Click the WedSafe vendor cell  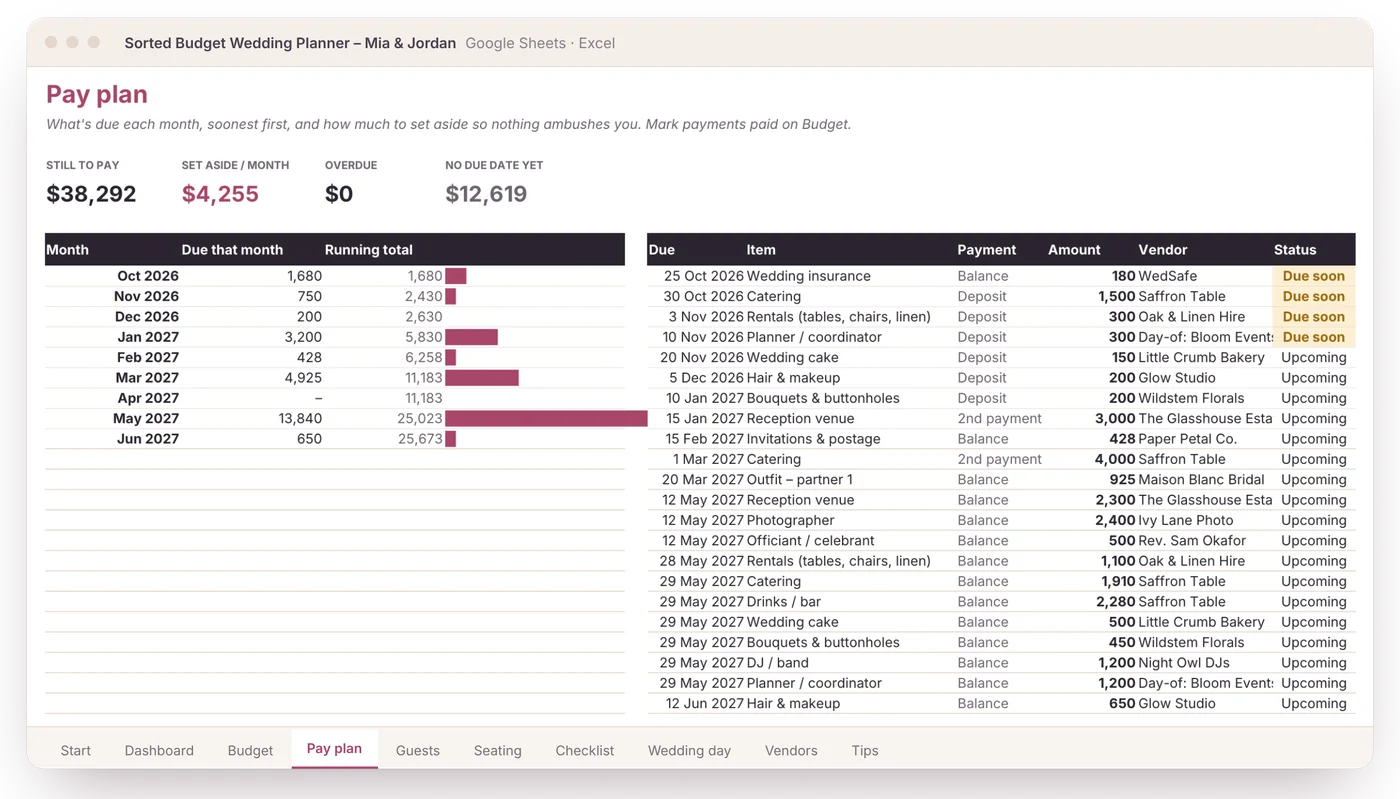pos(1168,276)
